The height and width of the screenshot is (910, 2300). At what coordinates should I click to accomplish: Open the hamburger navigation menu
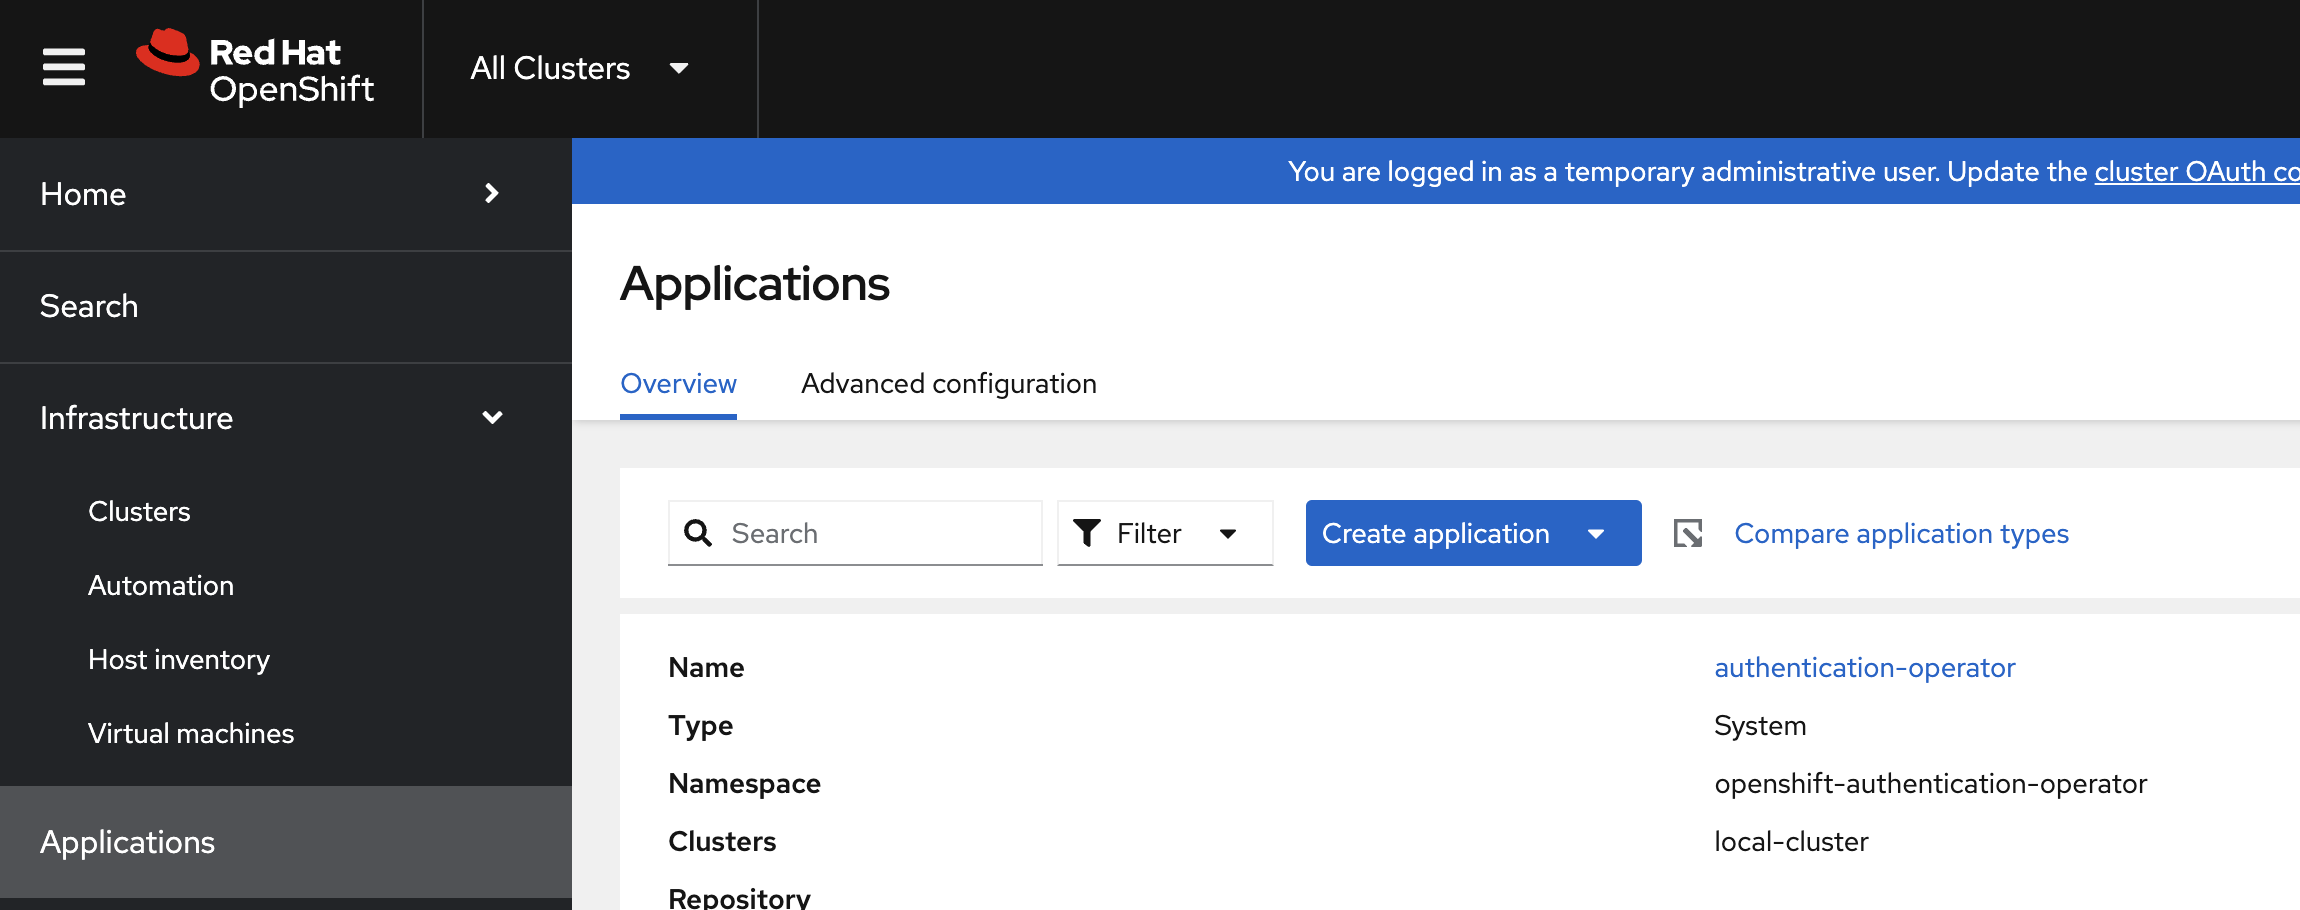(64, 68)
